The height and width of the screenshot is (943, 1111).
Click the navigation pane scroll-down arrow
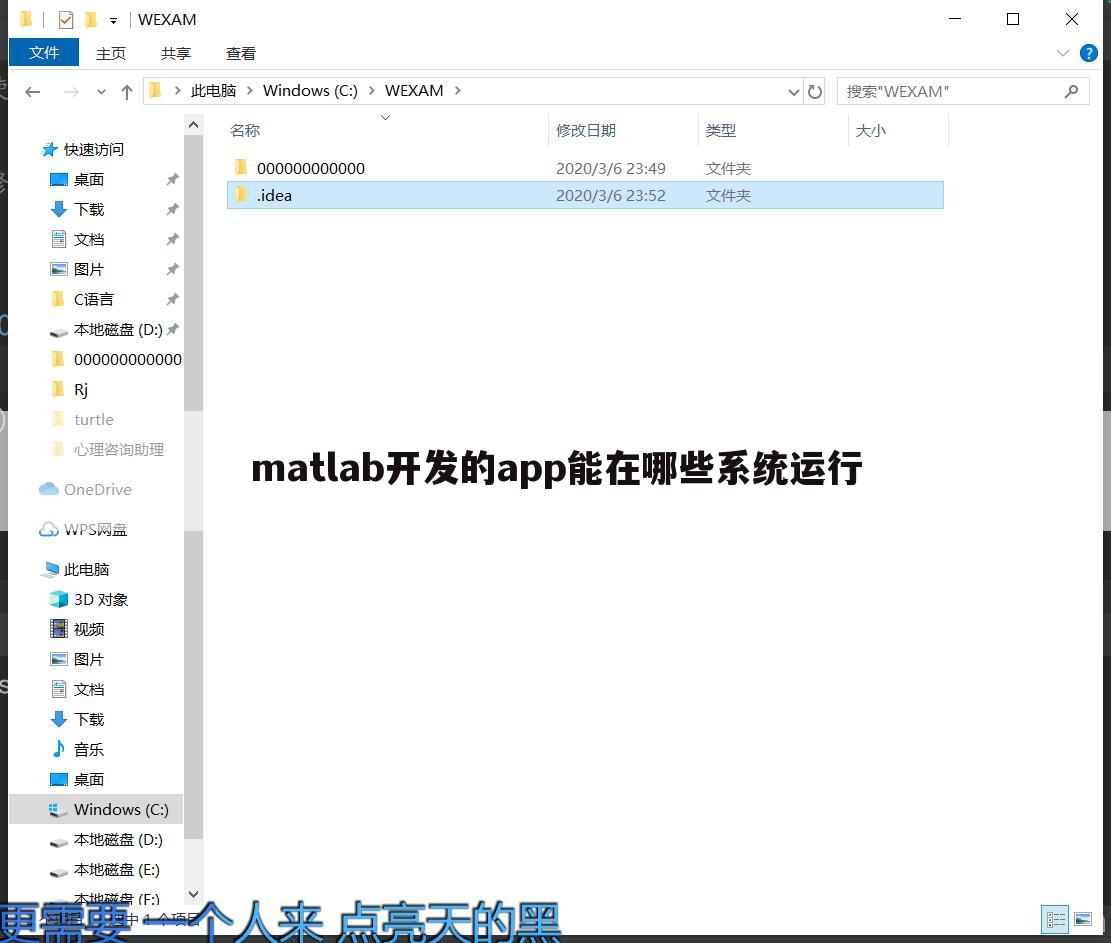click(193, 895)
